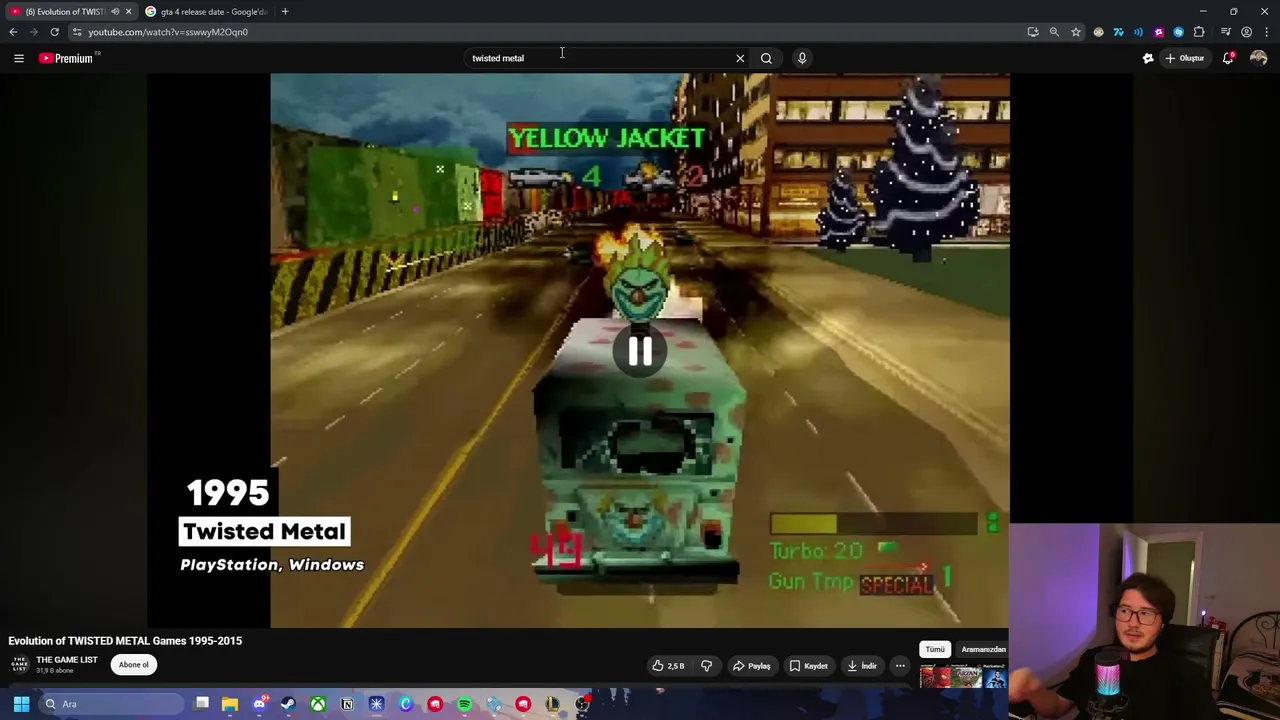This screenshot has width=1280, height=720.
Task: Select the Aramanızdan filter chip
Action: (x=984, y=650)
